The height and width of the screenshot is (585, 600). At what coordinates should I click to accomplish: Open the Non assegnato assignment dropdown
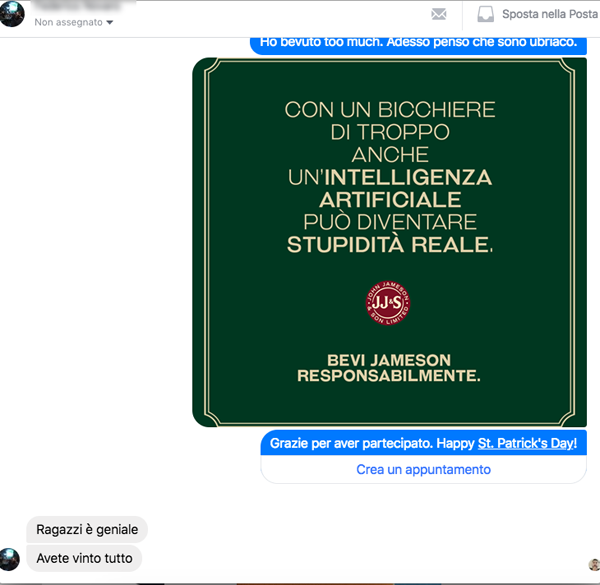click(73, 23)
